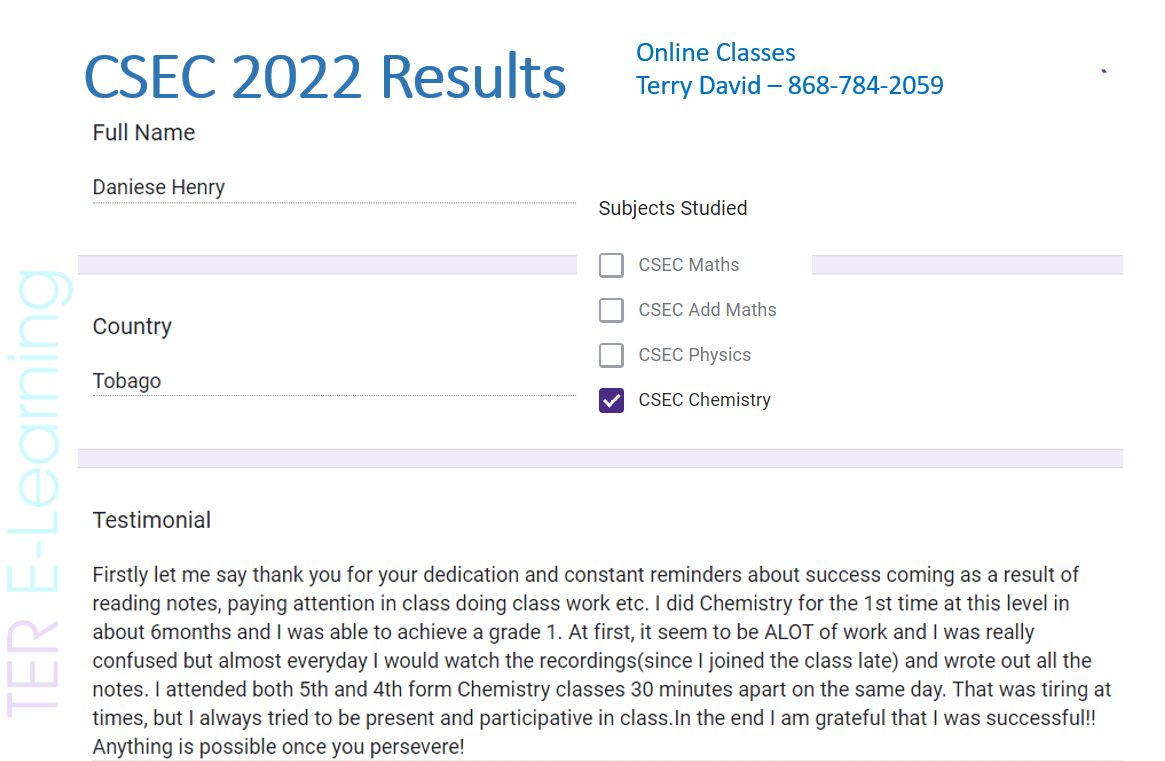
Task: Uncheck the CSEC Chemistry checkbox
Action: (611, 400)
